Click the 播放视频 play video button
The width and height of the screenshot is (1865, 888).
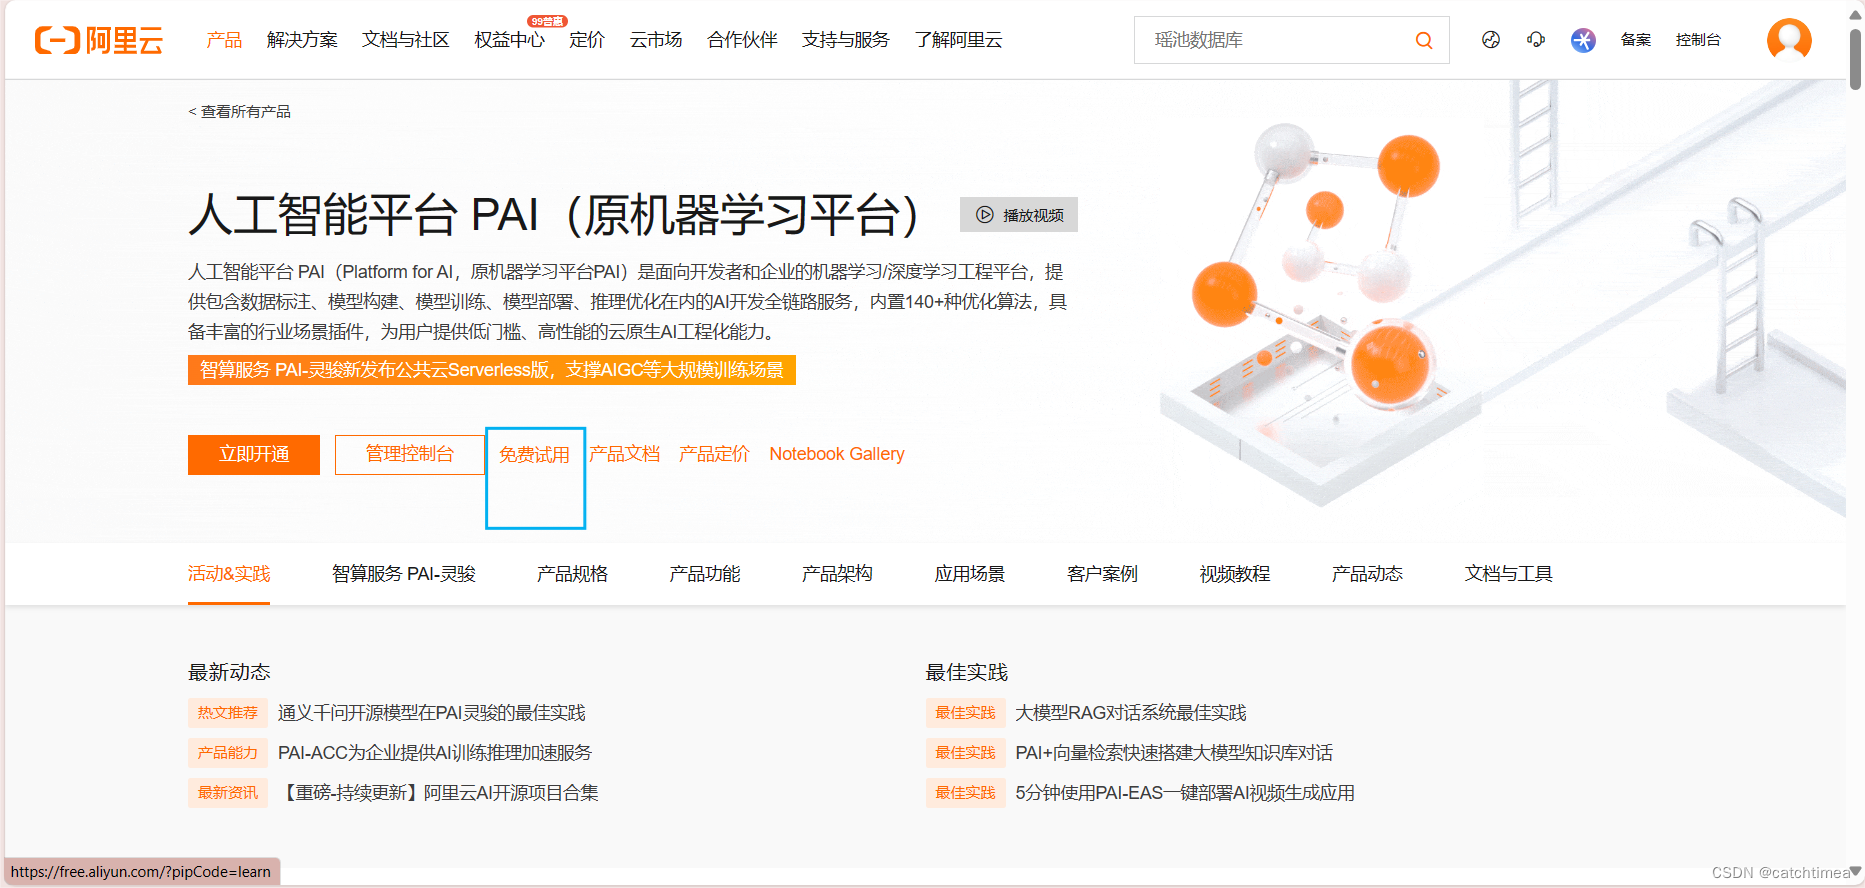(1019, 215)
